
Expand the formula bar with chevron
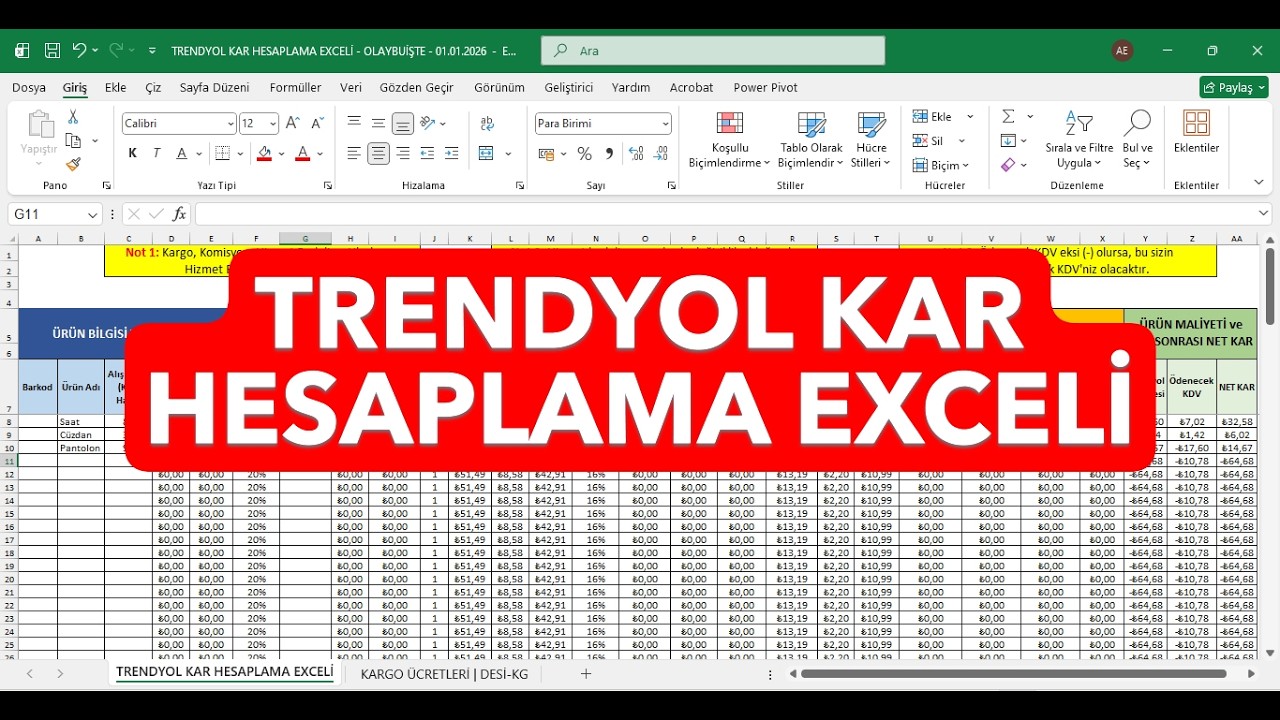click(1264, 213)
